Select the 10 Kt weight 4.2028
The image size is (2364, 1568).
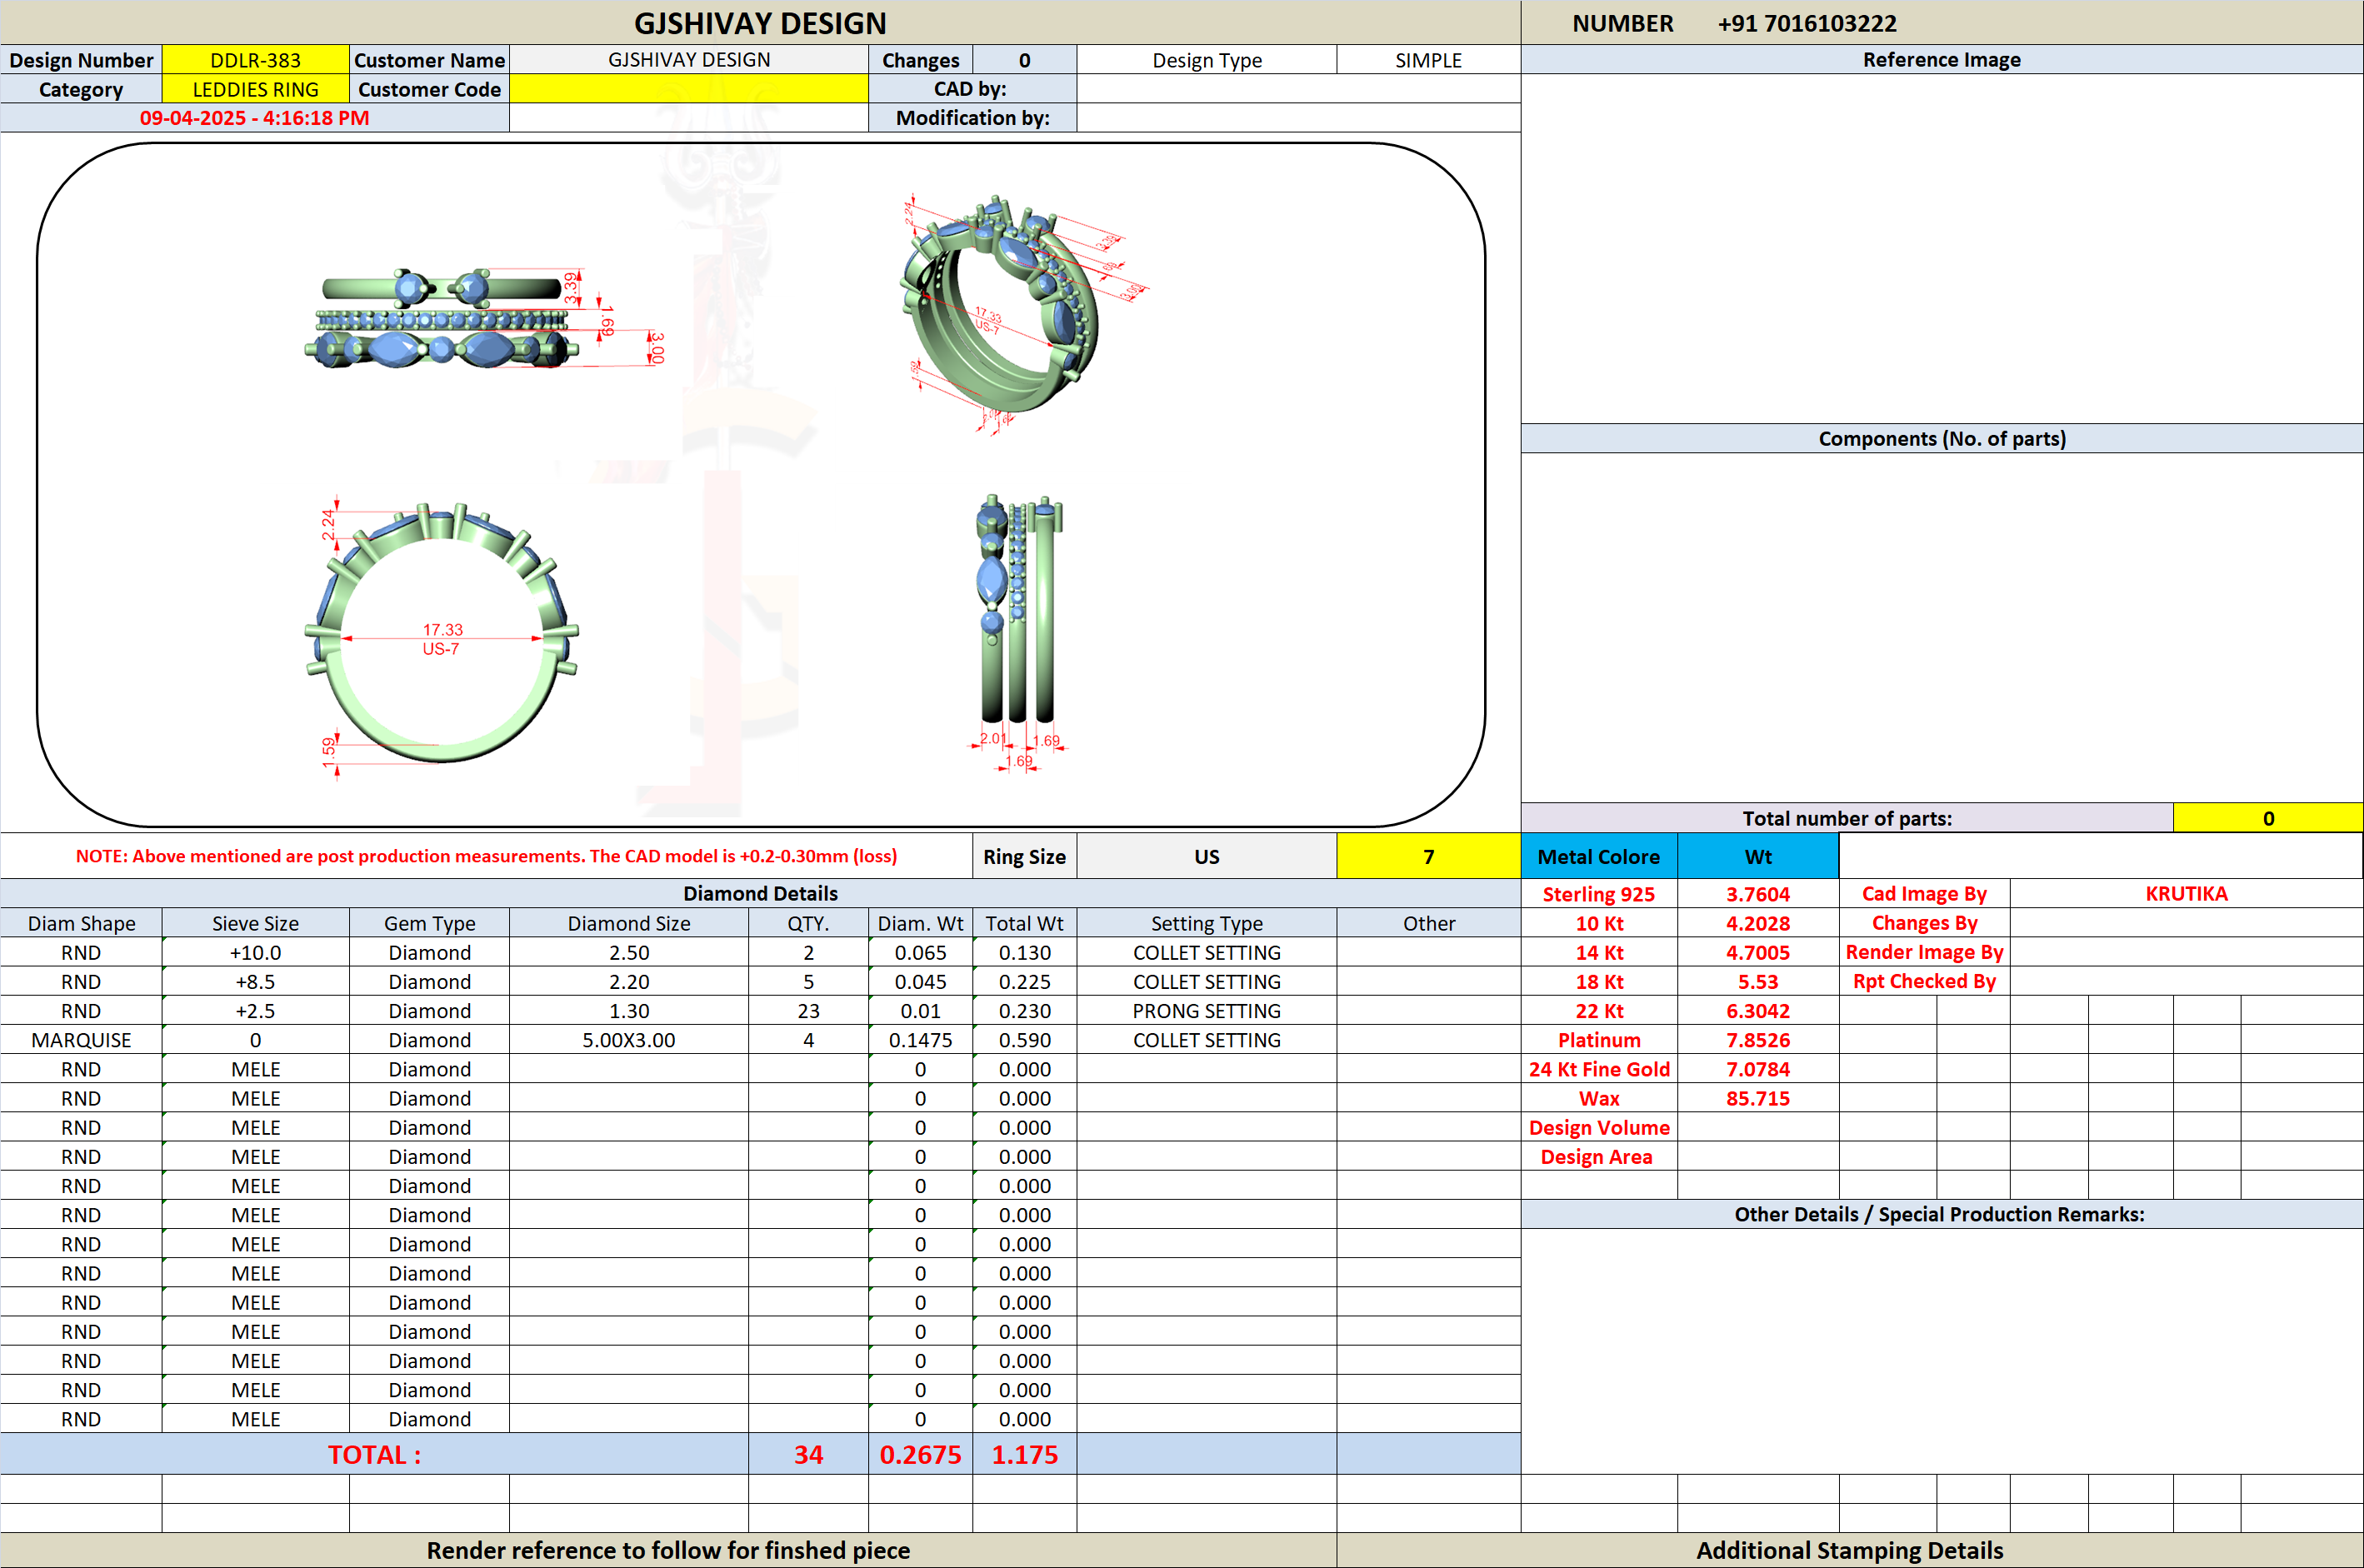point(1757,923)
